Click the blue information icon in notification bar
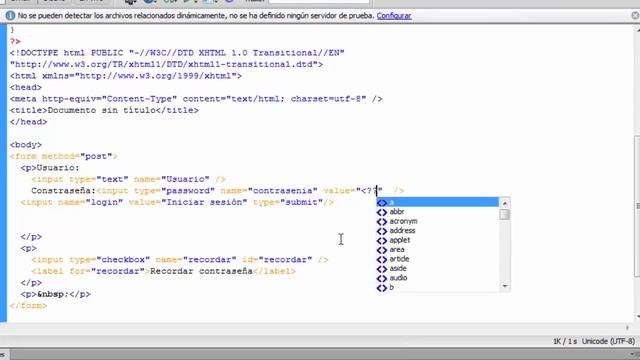The image size is (640, 360). click(x=10, y=16)
